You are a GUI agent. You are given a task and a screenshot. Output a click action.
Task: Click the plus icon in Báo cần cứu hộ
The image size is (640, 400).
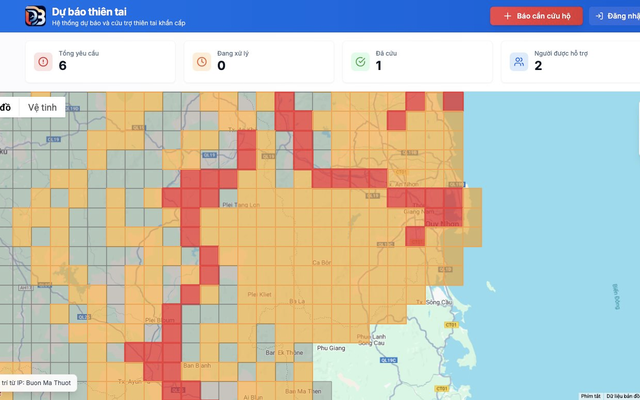[508, 16]
